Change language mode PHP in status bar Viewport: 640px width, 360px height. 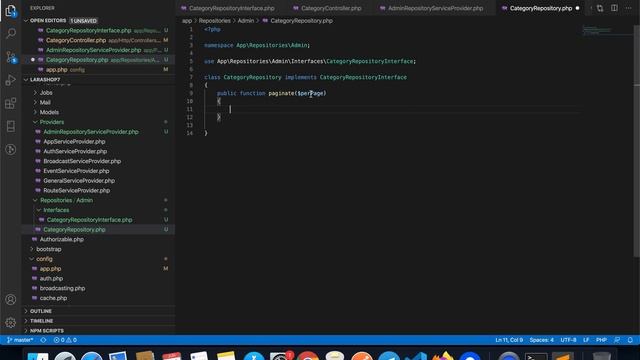pyautogui.click(x=601, y=340)
